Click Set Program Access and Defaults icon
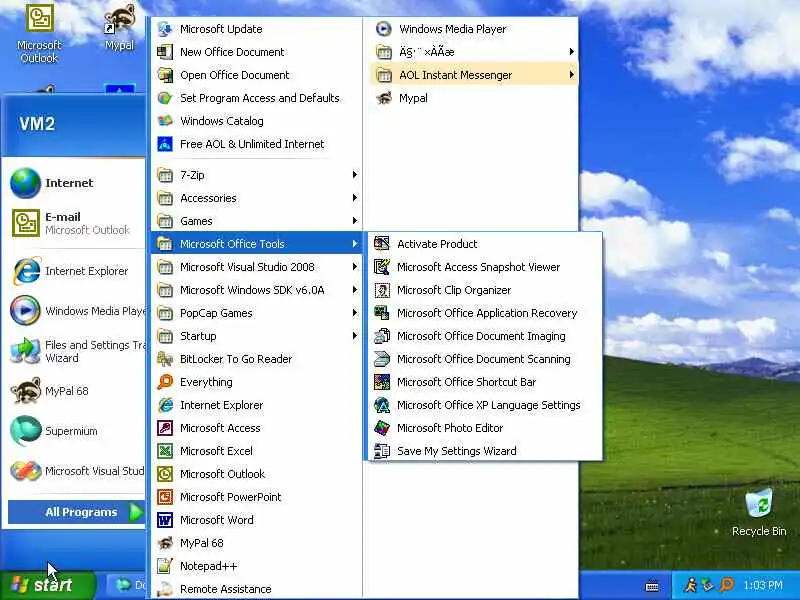This screenshot has height=600, width=800. click(165, 98)
